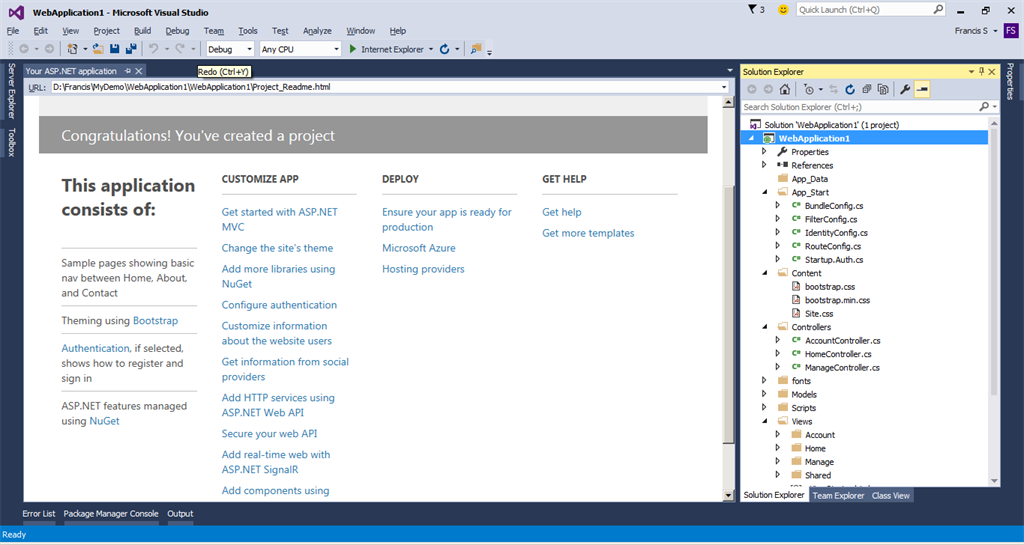Click the notifications flag icon

[752, 9]
